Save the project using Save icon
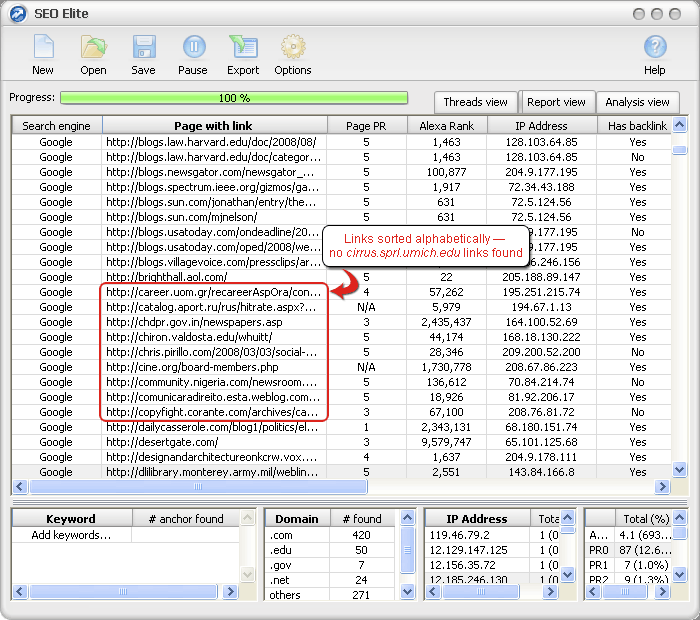 143,47
